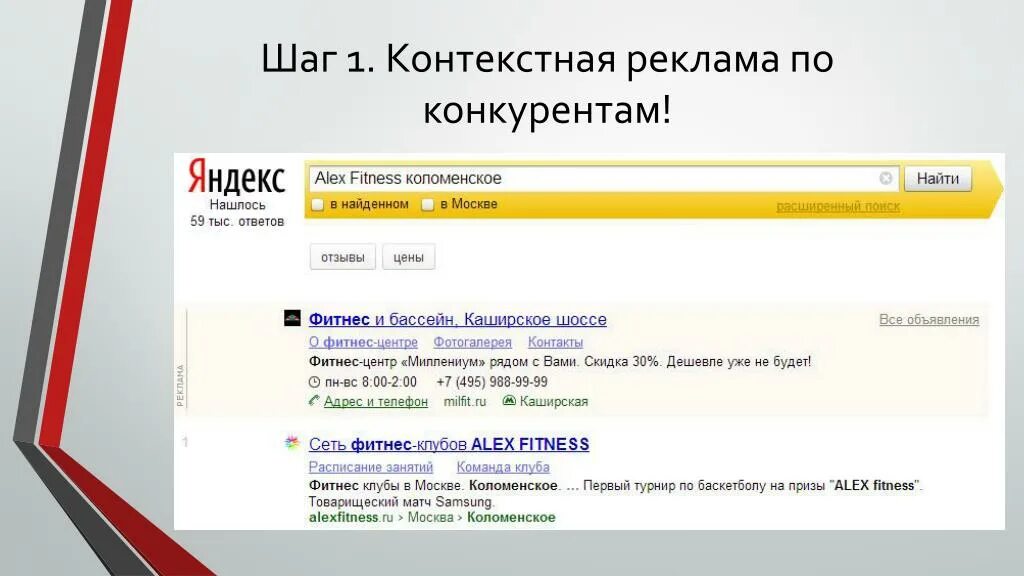Screen dimensions: 1024x576
Task: Click the Яндекс logo
Action: [x=236, y=177]
